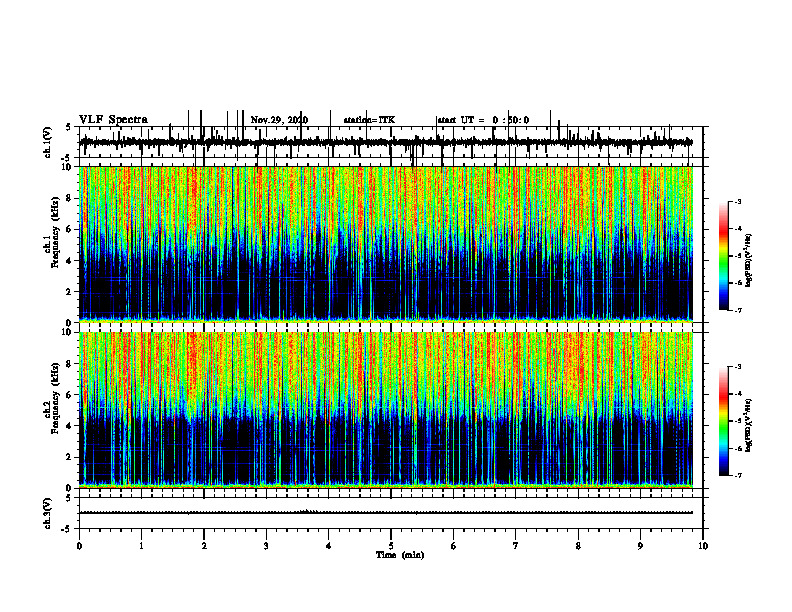
Task: Click the time axis tick label '10'
Action: 703,546
